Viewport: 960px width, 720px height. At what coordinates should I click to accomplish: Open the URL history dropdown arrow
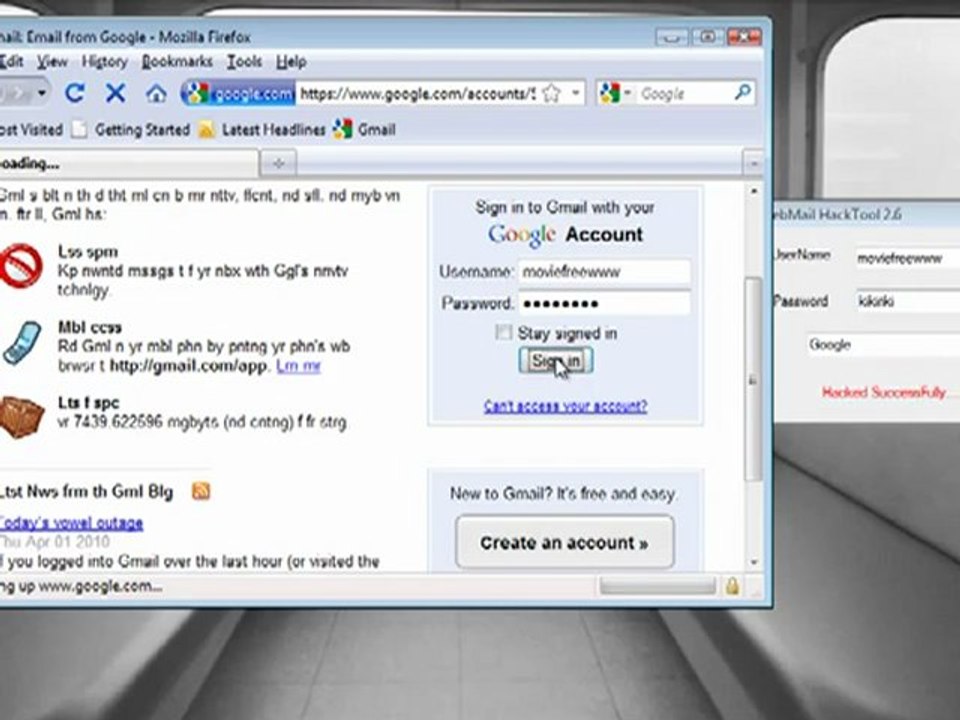[x=576, y=94]
